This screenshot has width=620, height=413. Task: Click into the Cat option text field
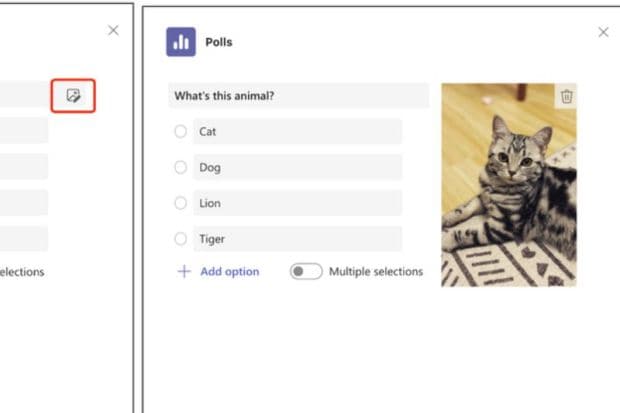(x=298, y=131)
